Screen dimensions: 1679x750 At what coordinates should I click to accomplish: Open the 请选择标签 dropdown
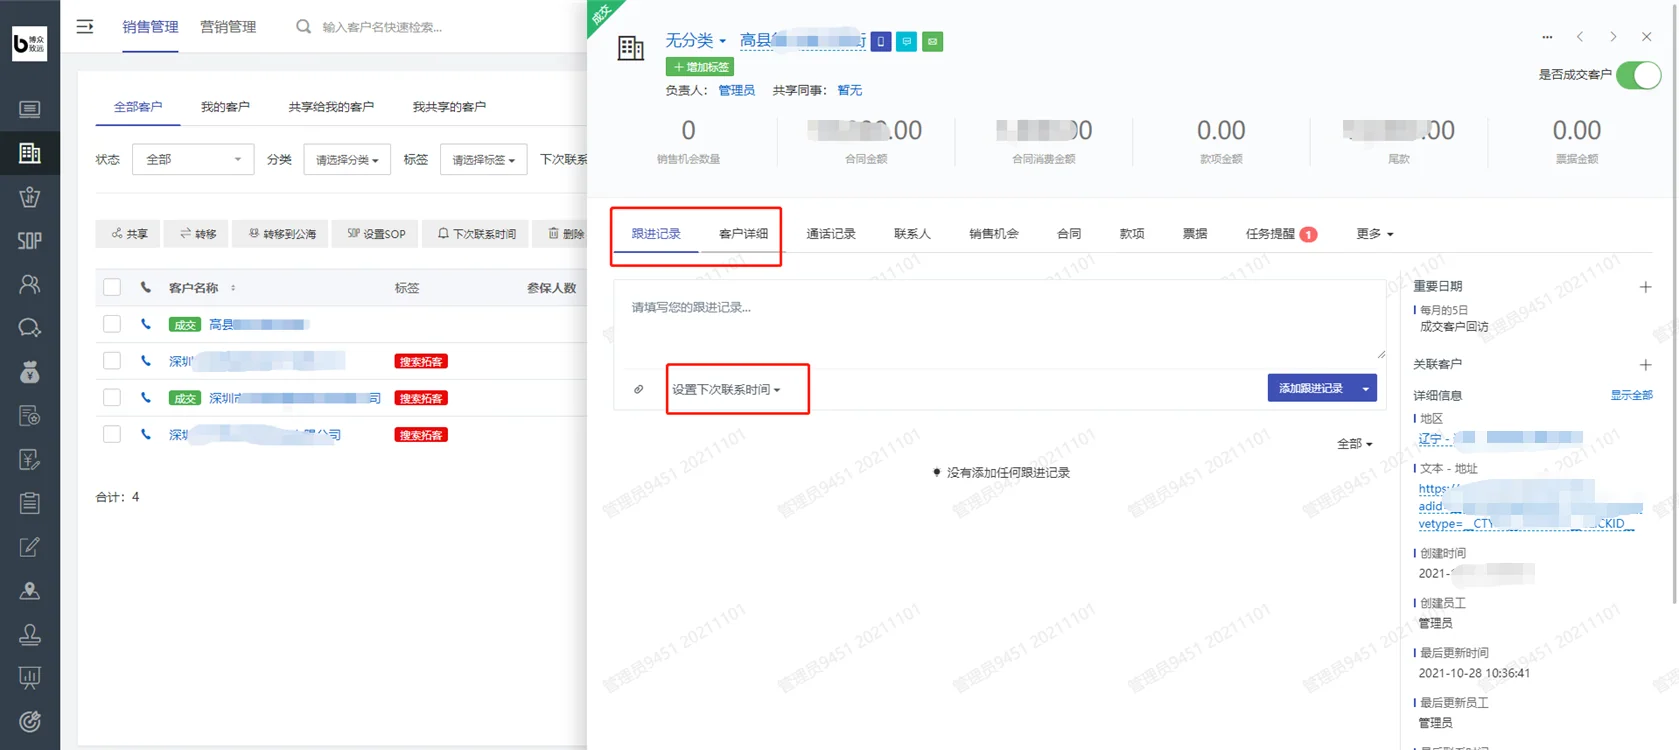[483, 160]
